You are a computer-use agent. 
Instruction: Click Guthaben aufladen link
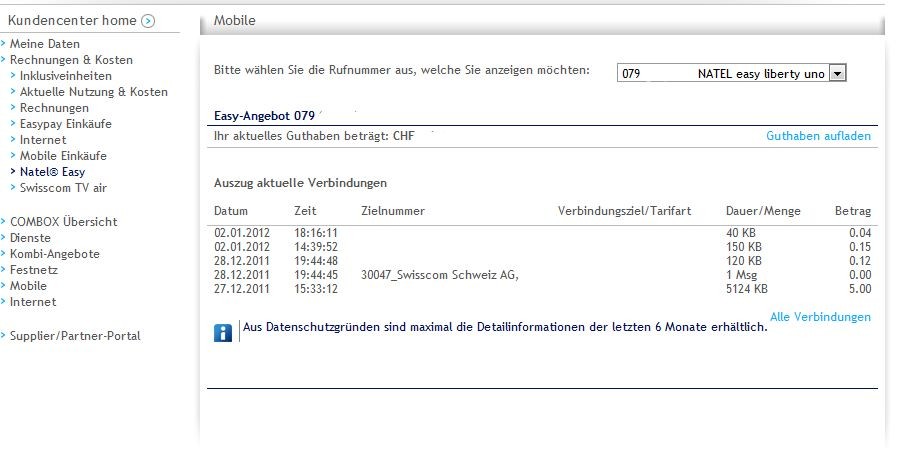(818, 136)
